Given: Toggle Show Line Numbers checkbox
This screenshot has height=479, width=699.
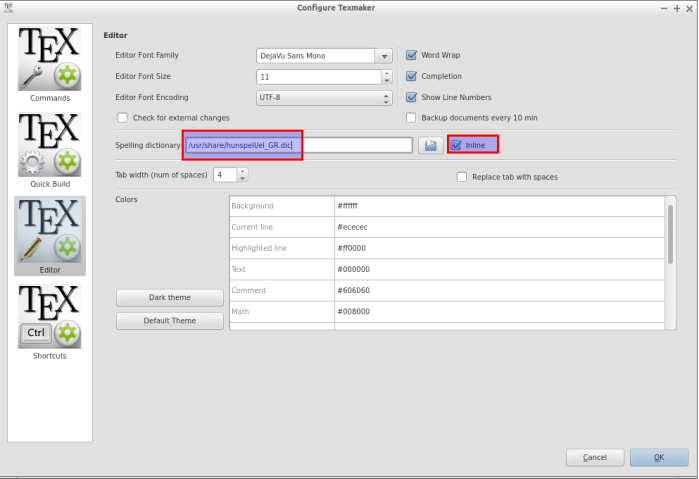Looking at the screenshot, I should tap(412, 97).
